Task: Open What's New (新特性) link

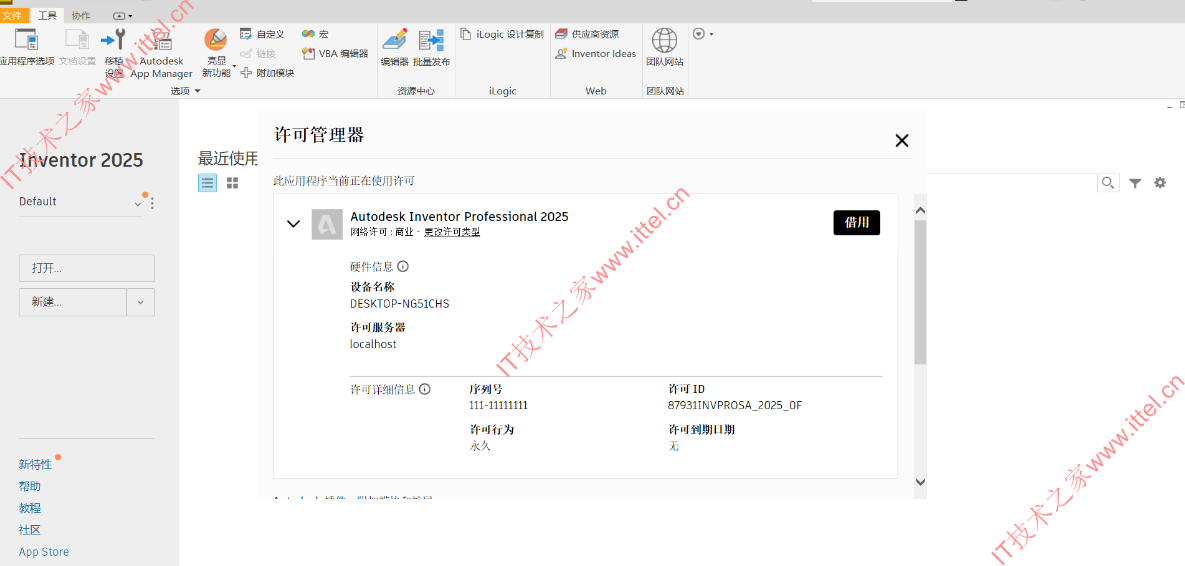Action: coord(36,464)
